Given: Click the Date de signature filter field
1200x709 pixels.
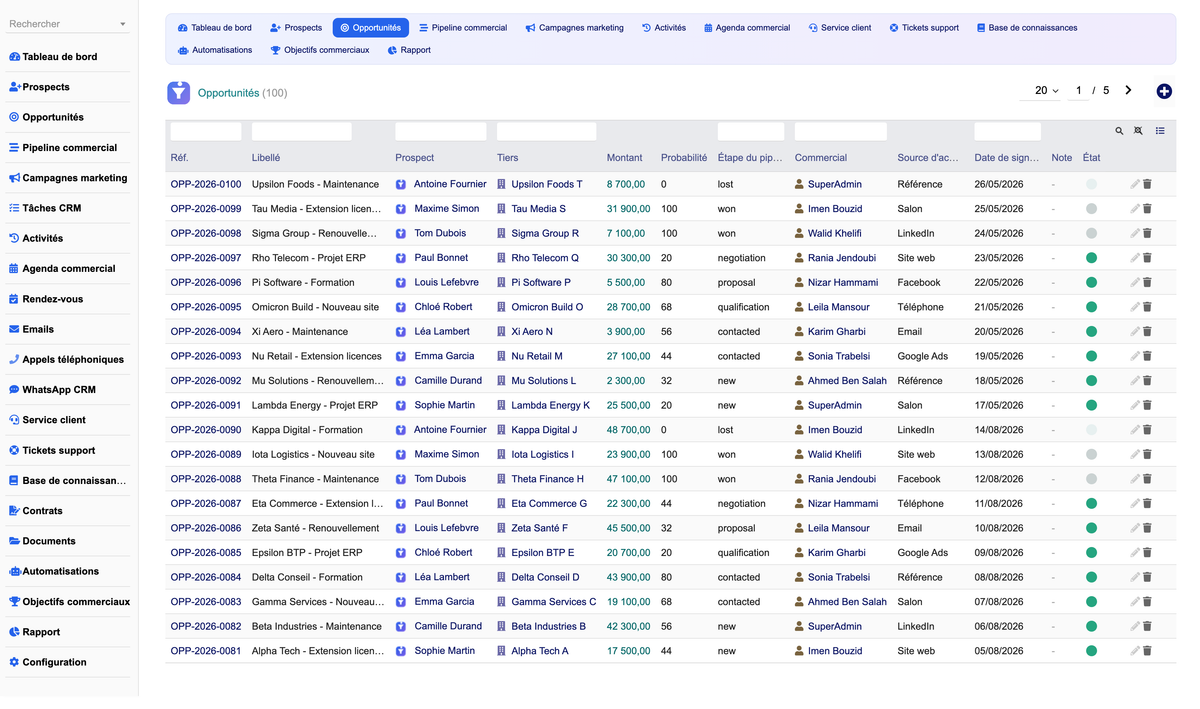Looking at the screenshot, I should [x=1008, y=131].
